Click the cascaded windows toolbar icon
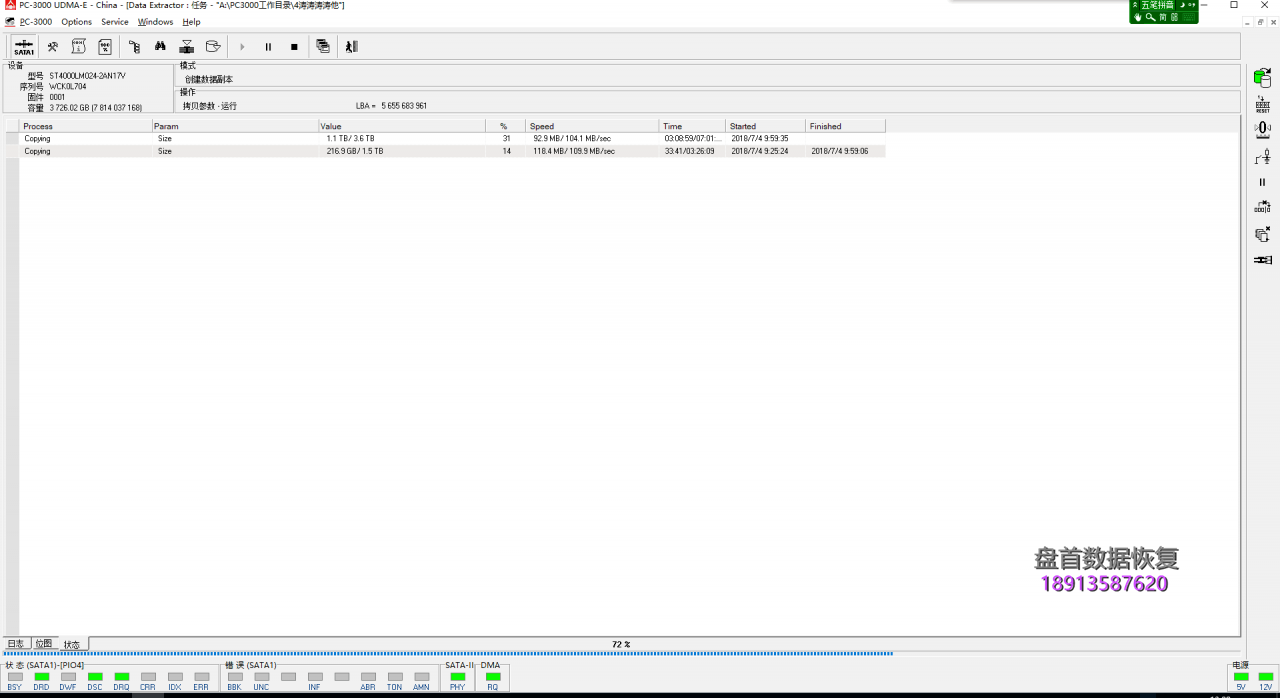 point(322,47)
